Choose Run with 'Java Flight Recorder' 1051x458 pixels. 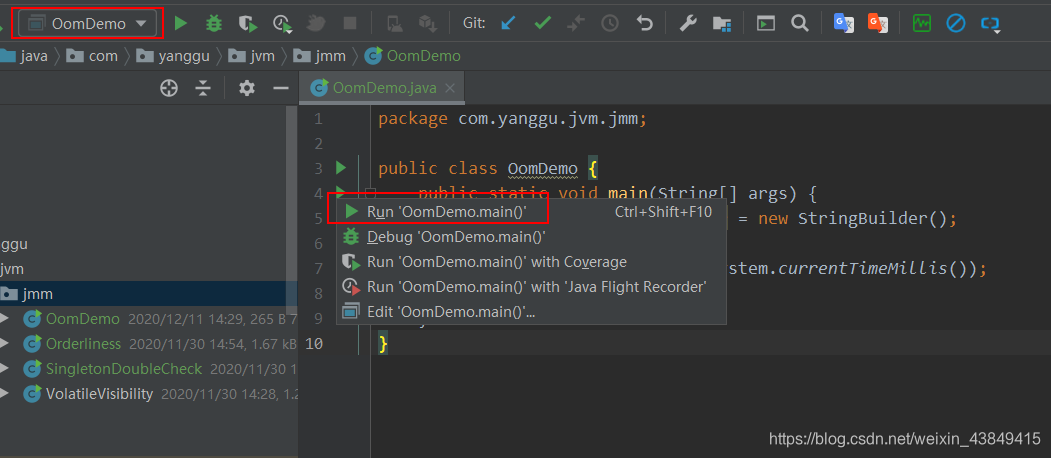531,287
